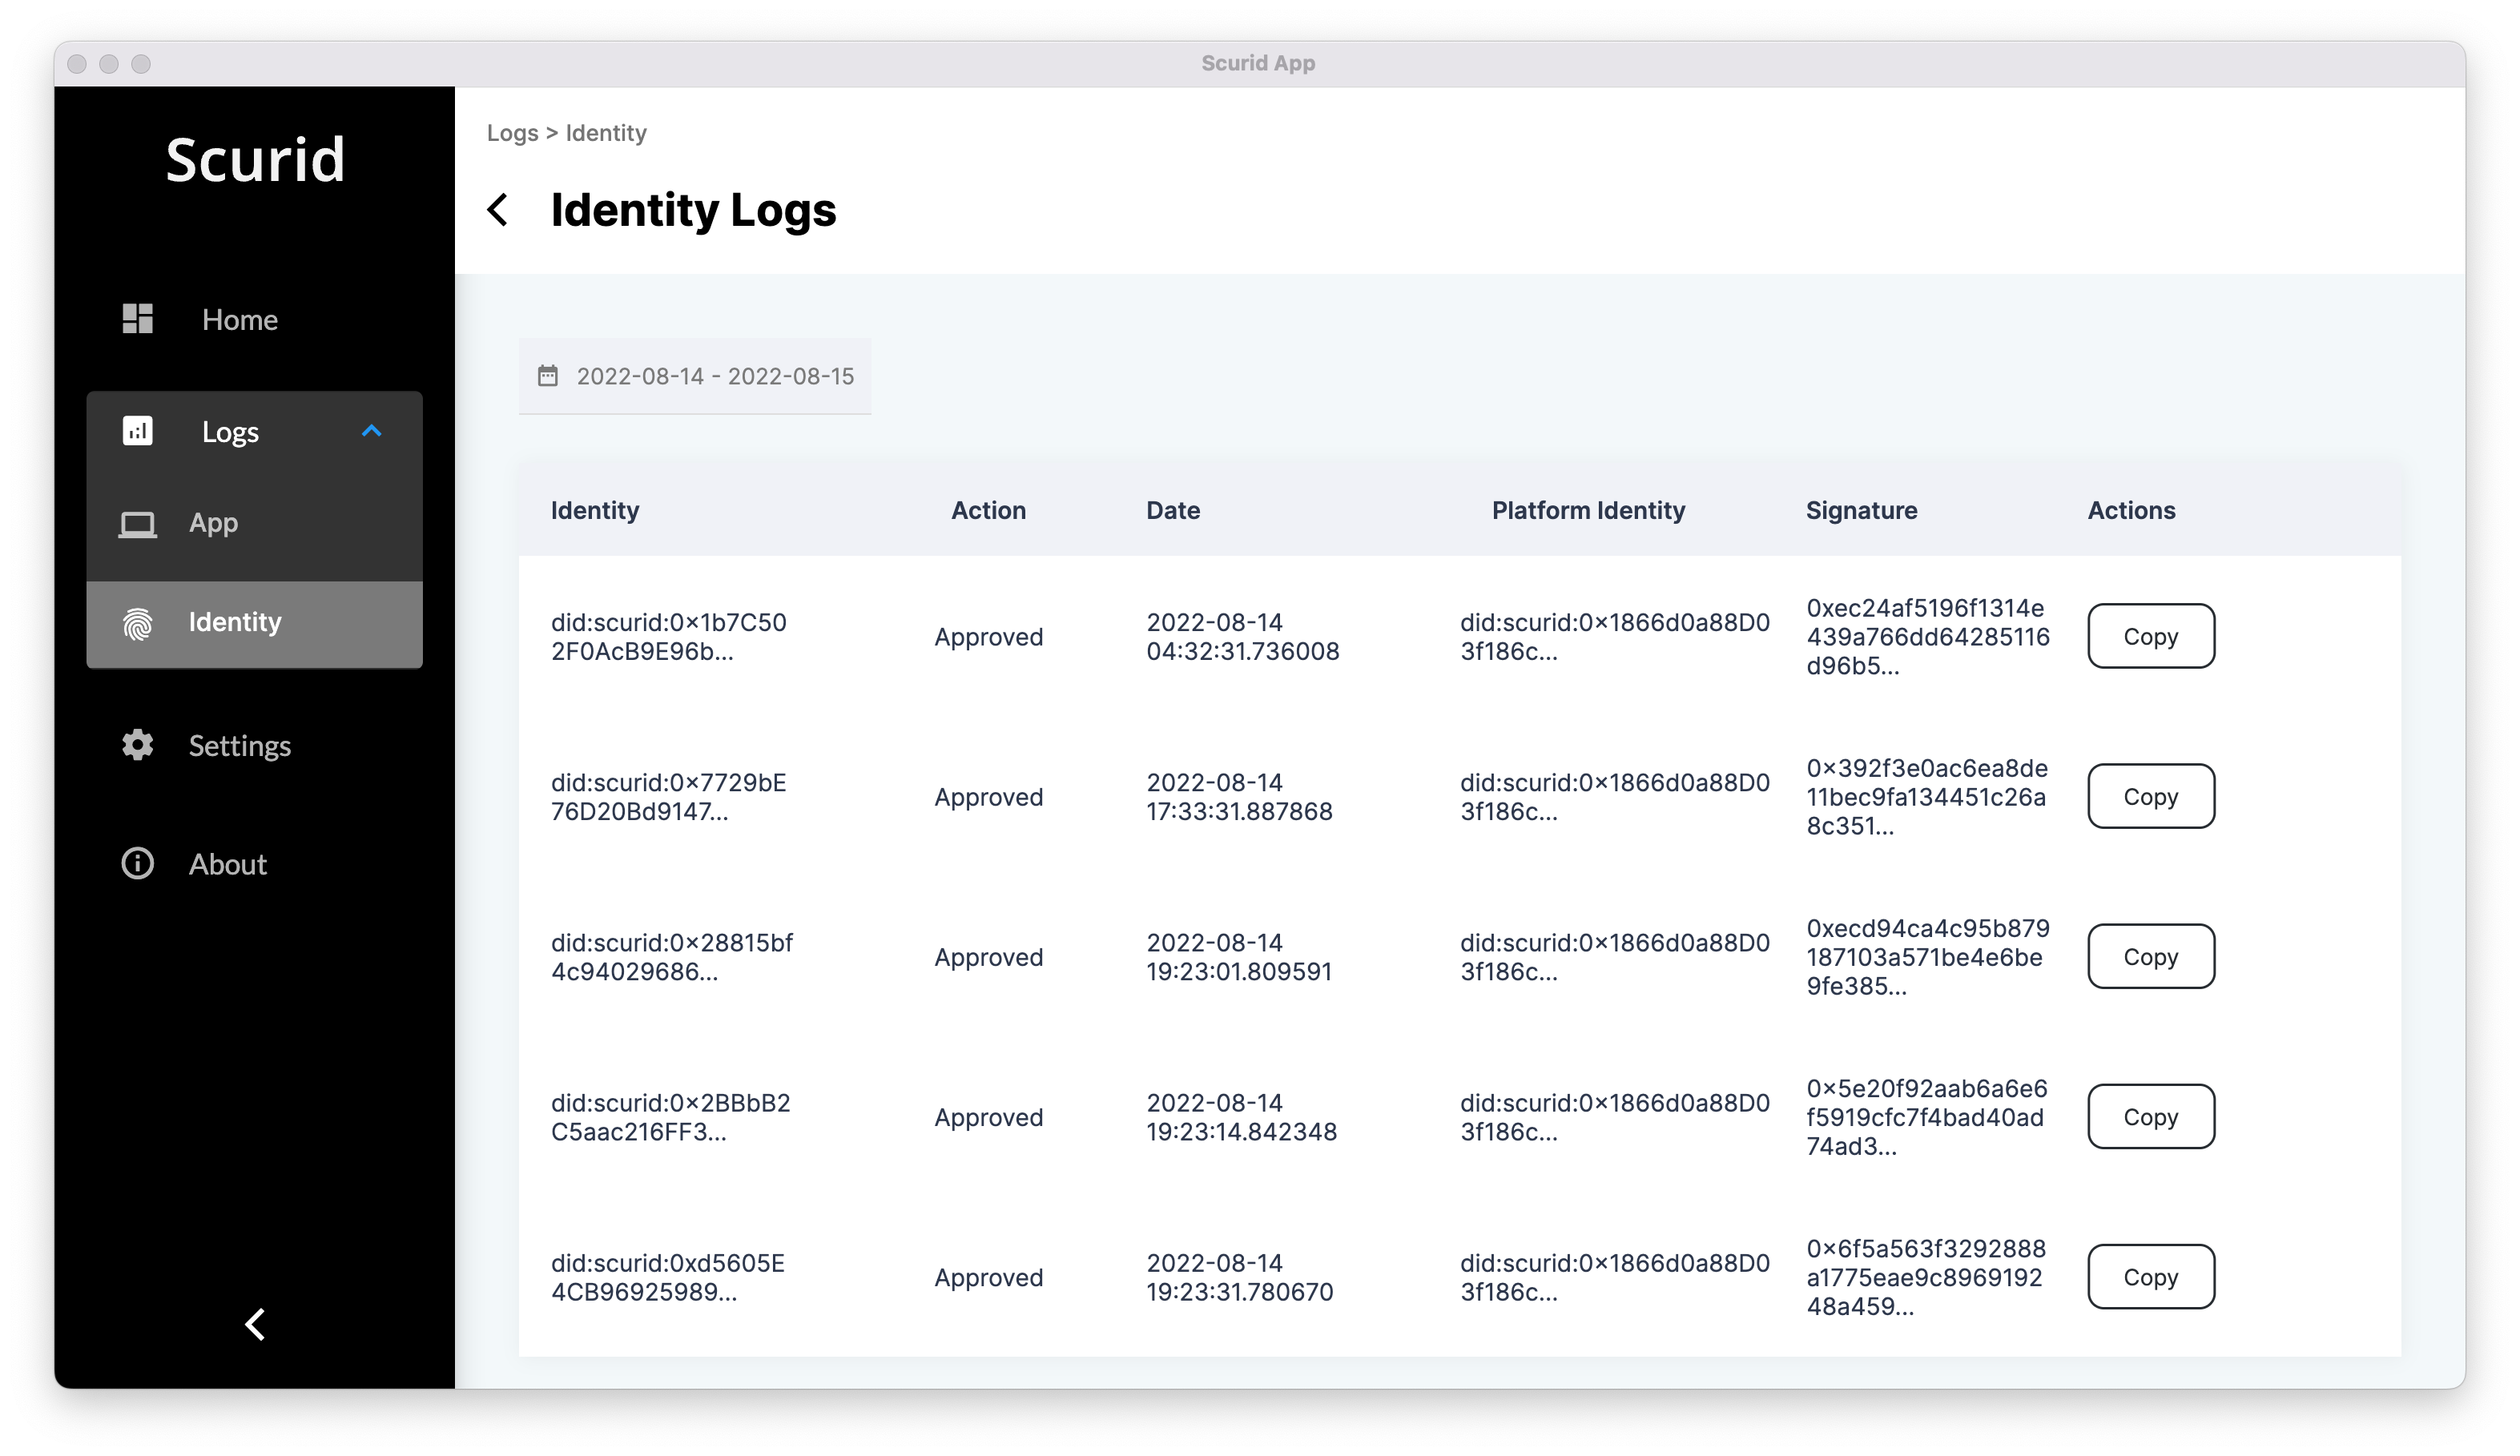Click the App laptop icon
The width and height of the screenshot is (2520, 1456).
(137, 524)
